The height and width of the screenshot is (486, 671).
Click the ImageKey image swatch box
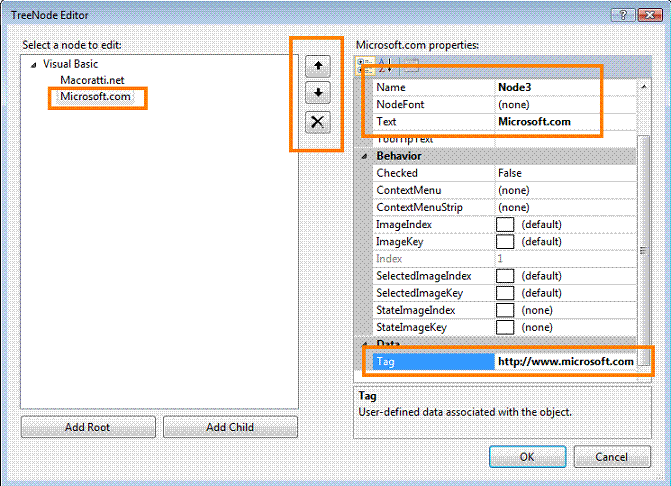coord(505,241)
